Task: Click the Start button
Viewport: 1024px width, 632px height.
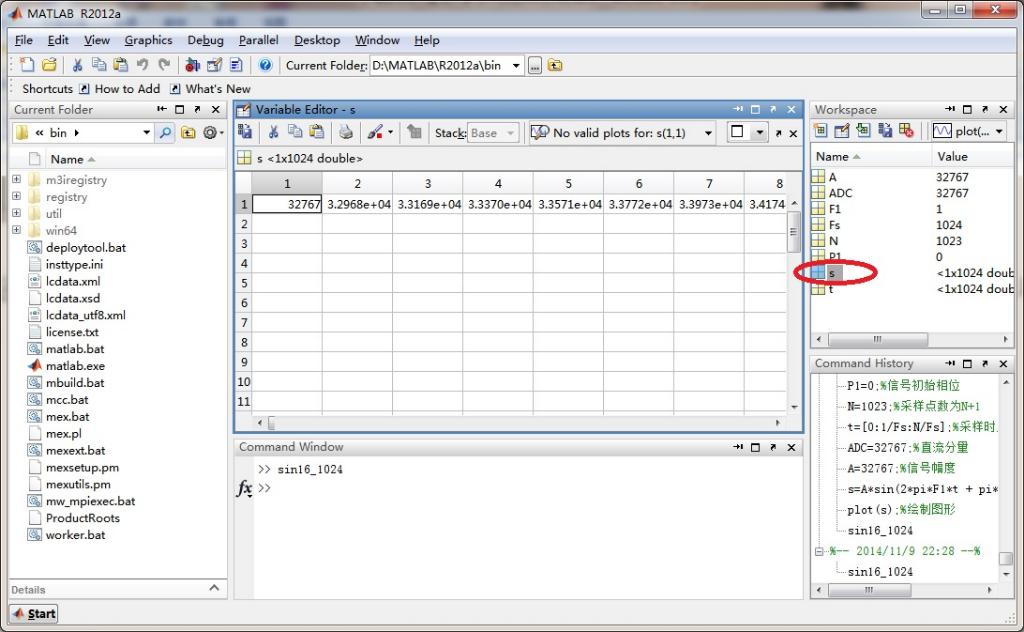Action: [34, 613]
